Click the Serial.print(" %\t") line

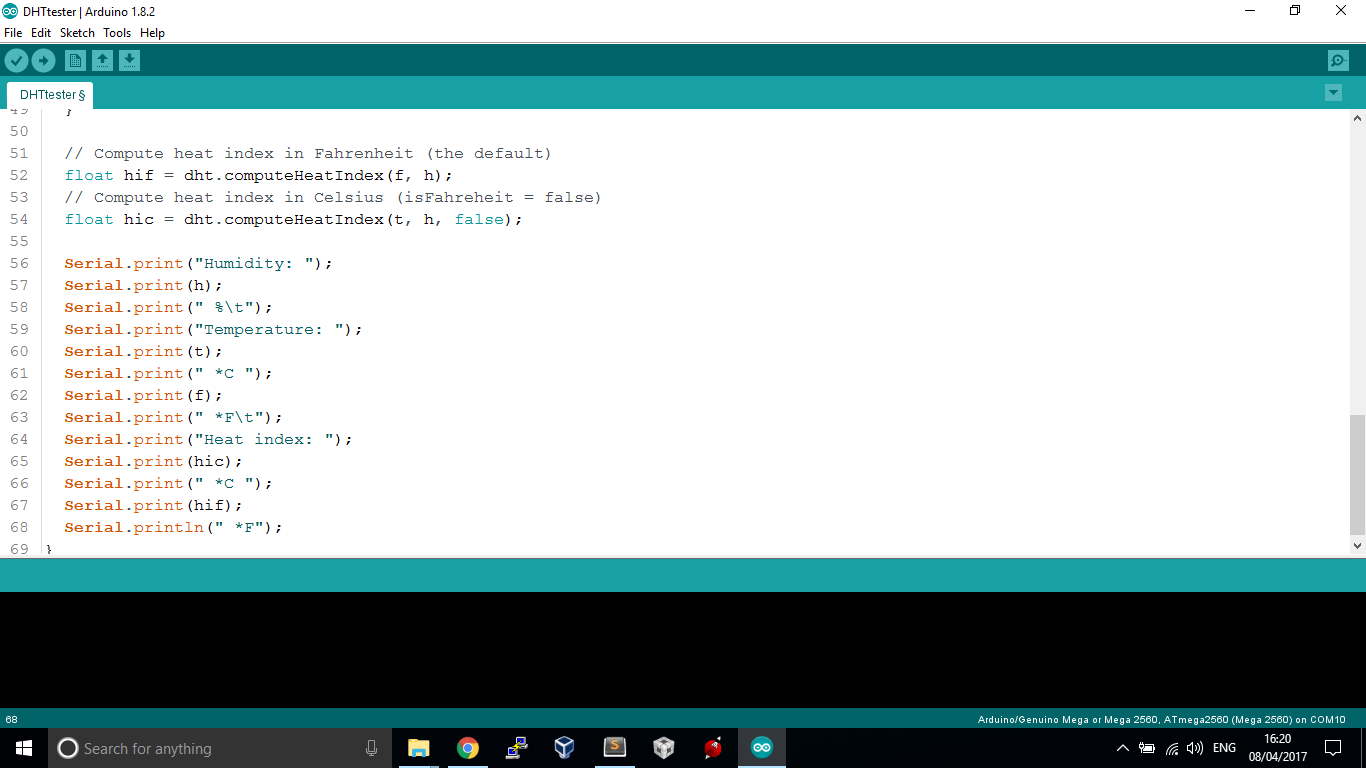168,307
